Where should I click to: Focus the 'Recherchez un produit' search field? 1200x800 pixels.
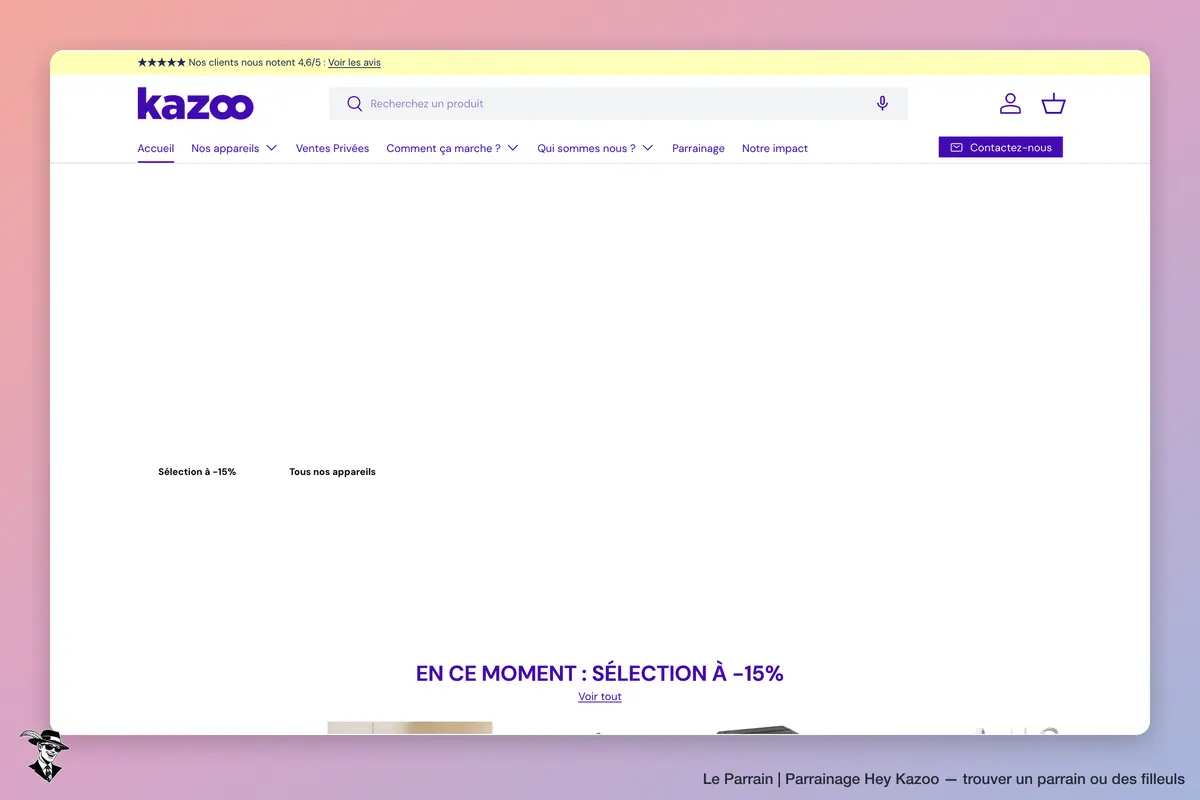pyautogui.click(x=618, y=104)
